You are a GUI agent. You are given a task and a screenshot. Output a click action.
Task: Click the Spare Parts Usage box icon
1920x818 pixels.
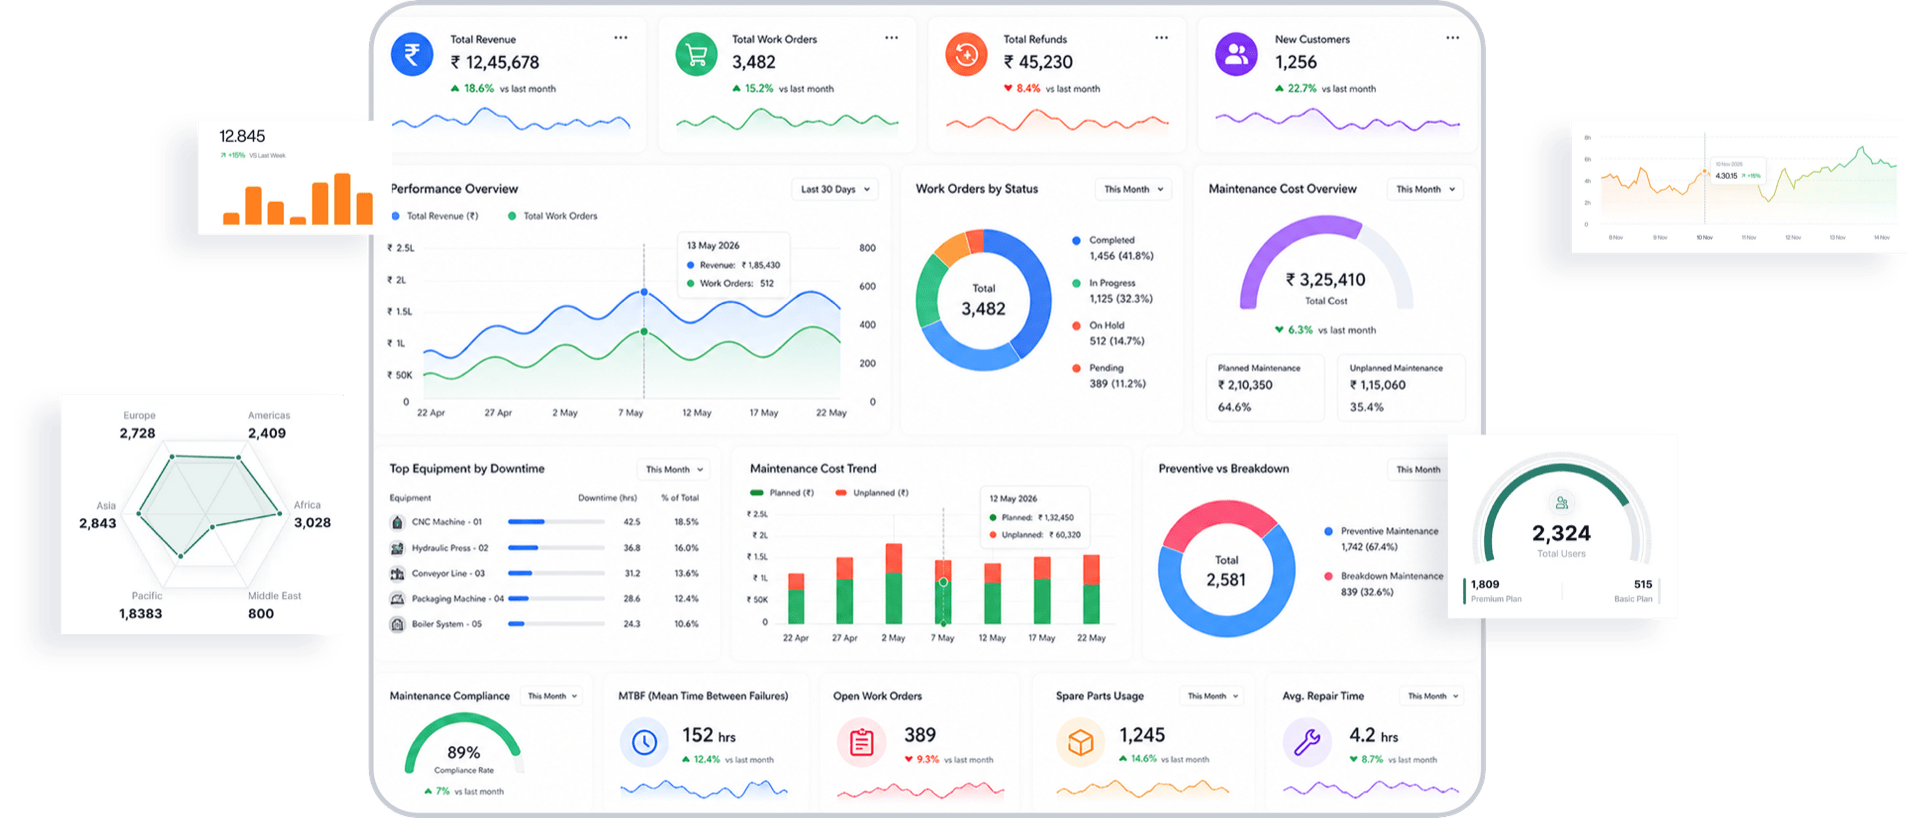(1081, 742)
